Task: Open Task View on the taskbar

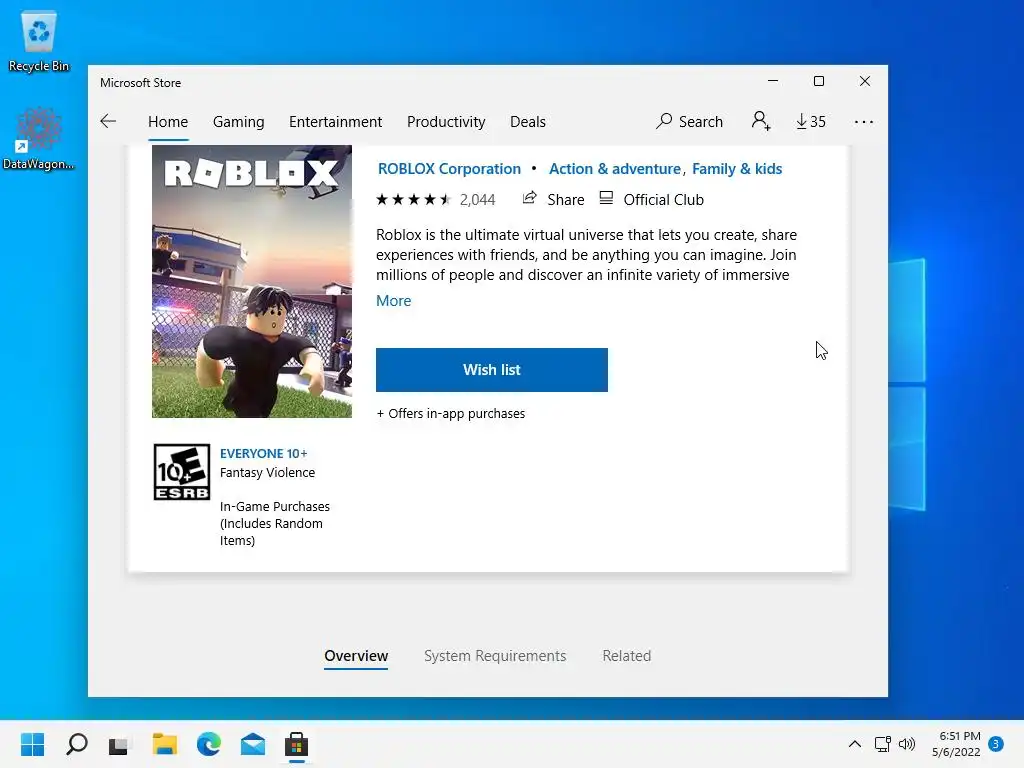Action: point(119,745)
